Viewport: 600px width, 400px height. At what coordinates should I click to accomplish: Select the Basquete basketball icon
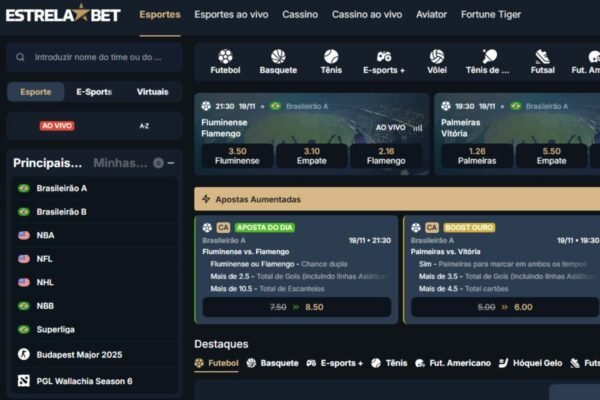click(x=278, y=57)
